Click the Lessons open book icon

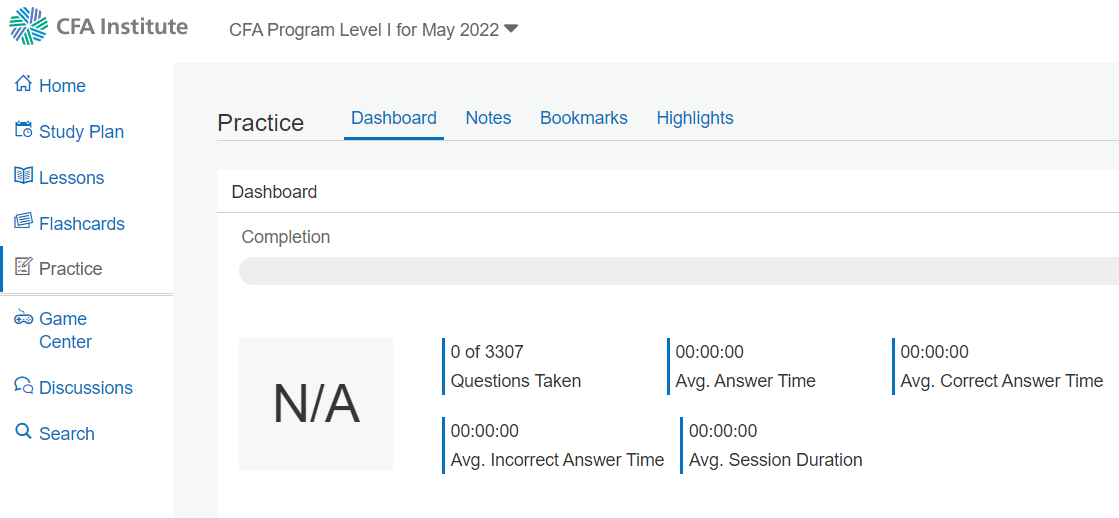[24, 176]
